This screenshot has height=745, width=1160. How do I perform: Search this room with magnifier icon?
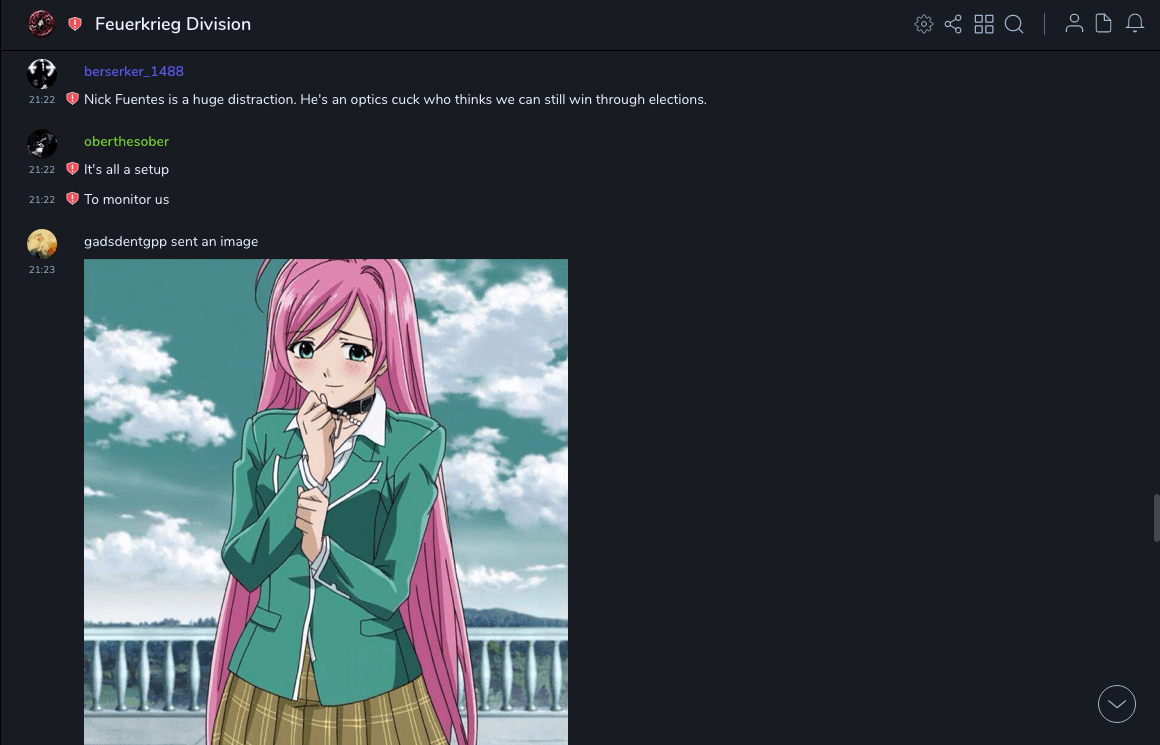click(x=1014, y=24)
